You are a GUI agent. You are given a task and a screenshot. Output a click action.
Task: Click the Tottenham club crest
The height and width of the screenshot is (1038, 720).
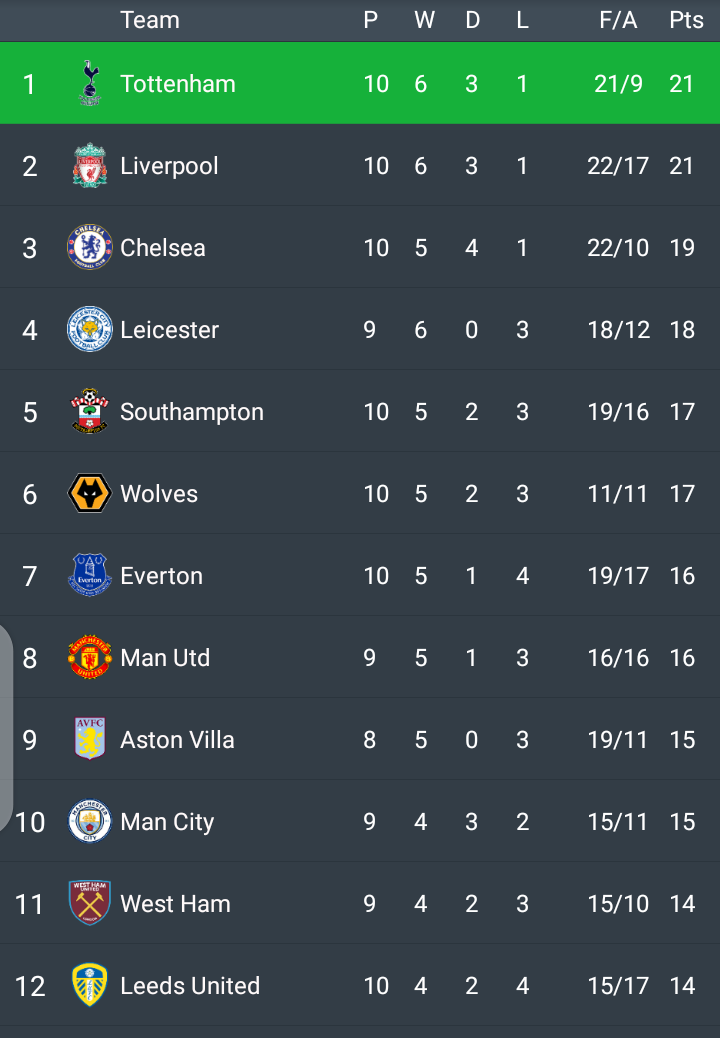click(90, 83)
